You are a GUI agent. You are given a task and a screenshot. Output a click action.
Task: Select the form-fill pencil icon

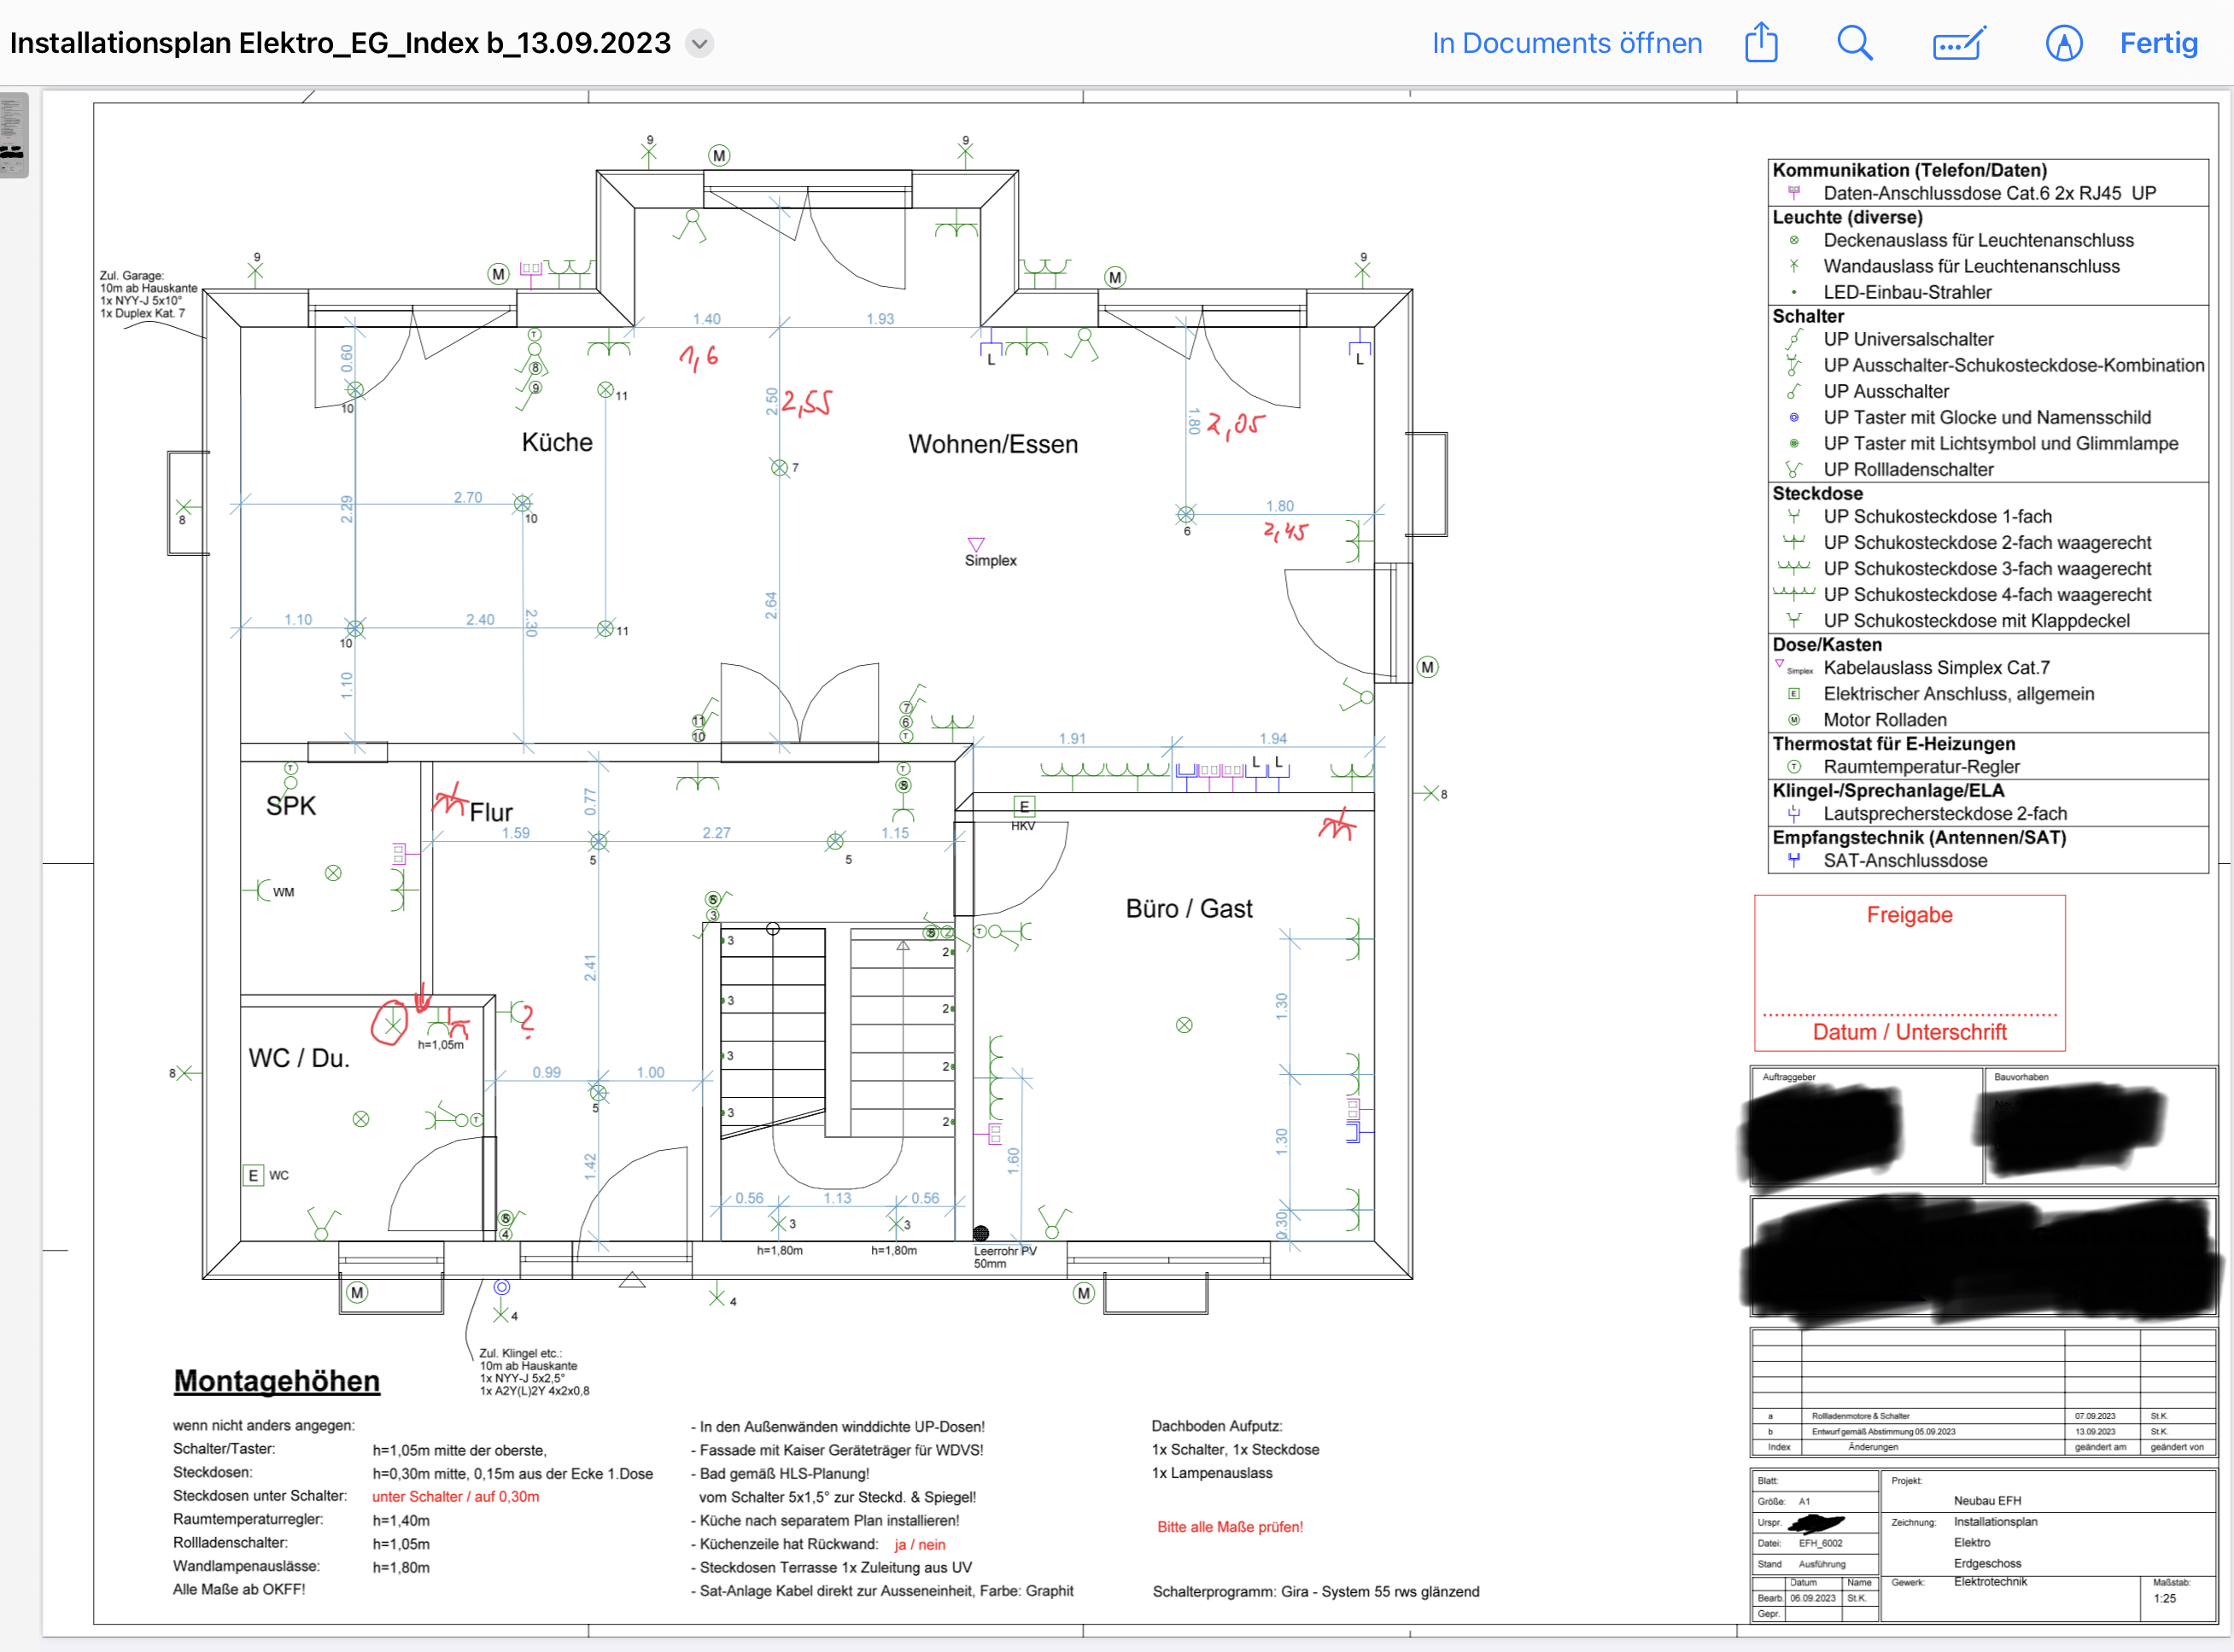point(1959,43)
